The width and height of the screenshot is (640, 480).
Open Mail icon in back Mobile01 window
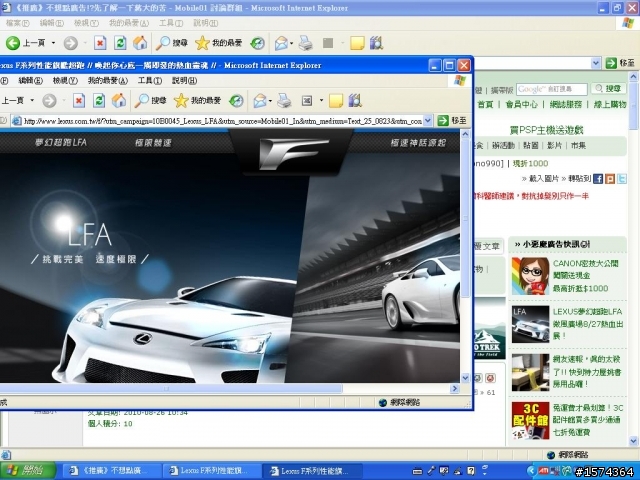[x=281, y=43]
